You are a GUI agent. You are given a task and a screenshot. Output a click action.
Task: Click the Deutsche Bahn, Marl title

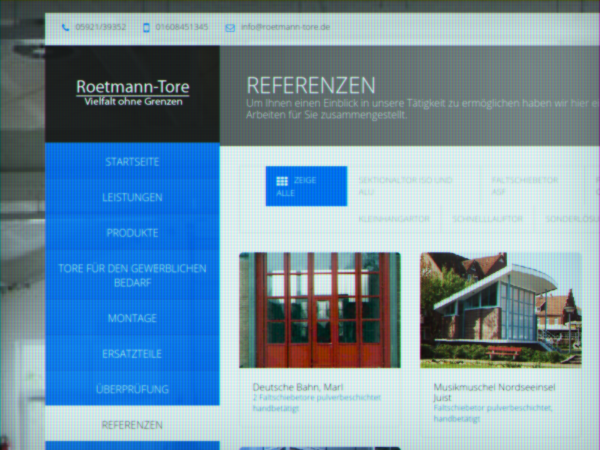tap(298, 387)
